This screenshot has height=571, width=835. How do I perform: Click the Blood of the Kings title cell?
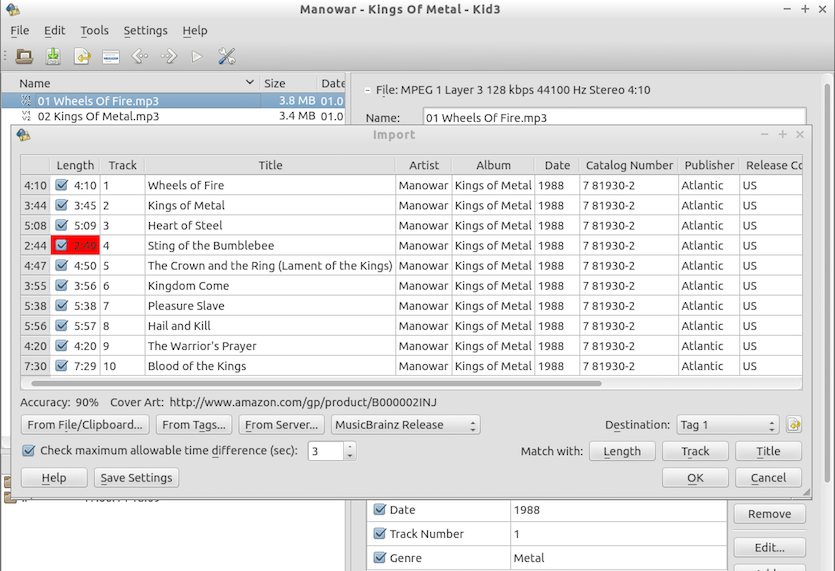[270, 366]
